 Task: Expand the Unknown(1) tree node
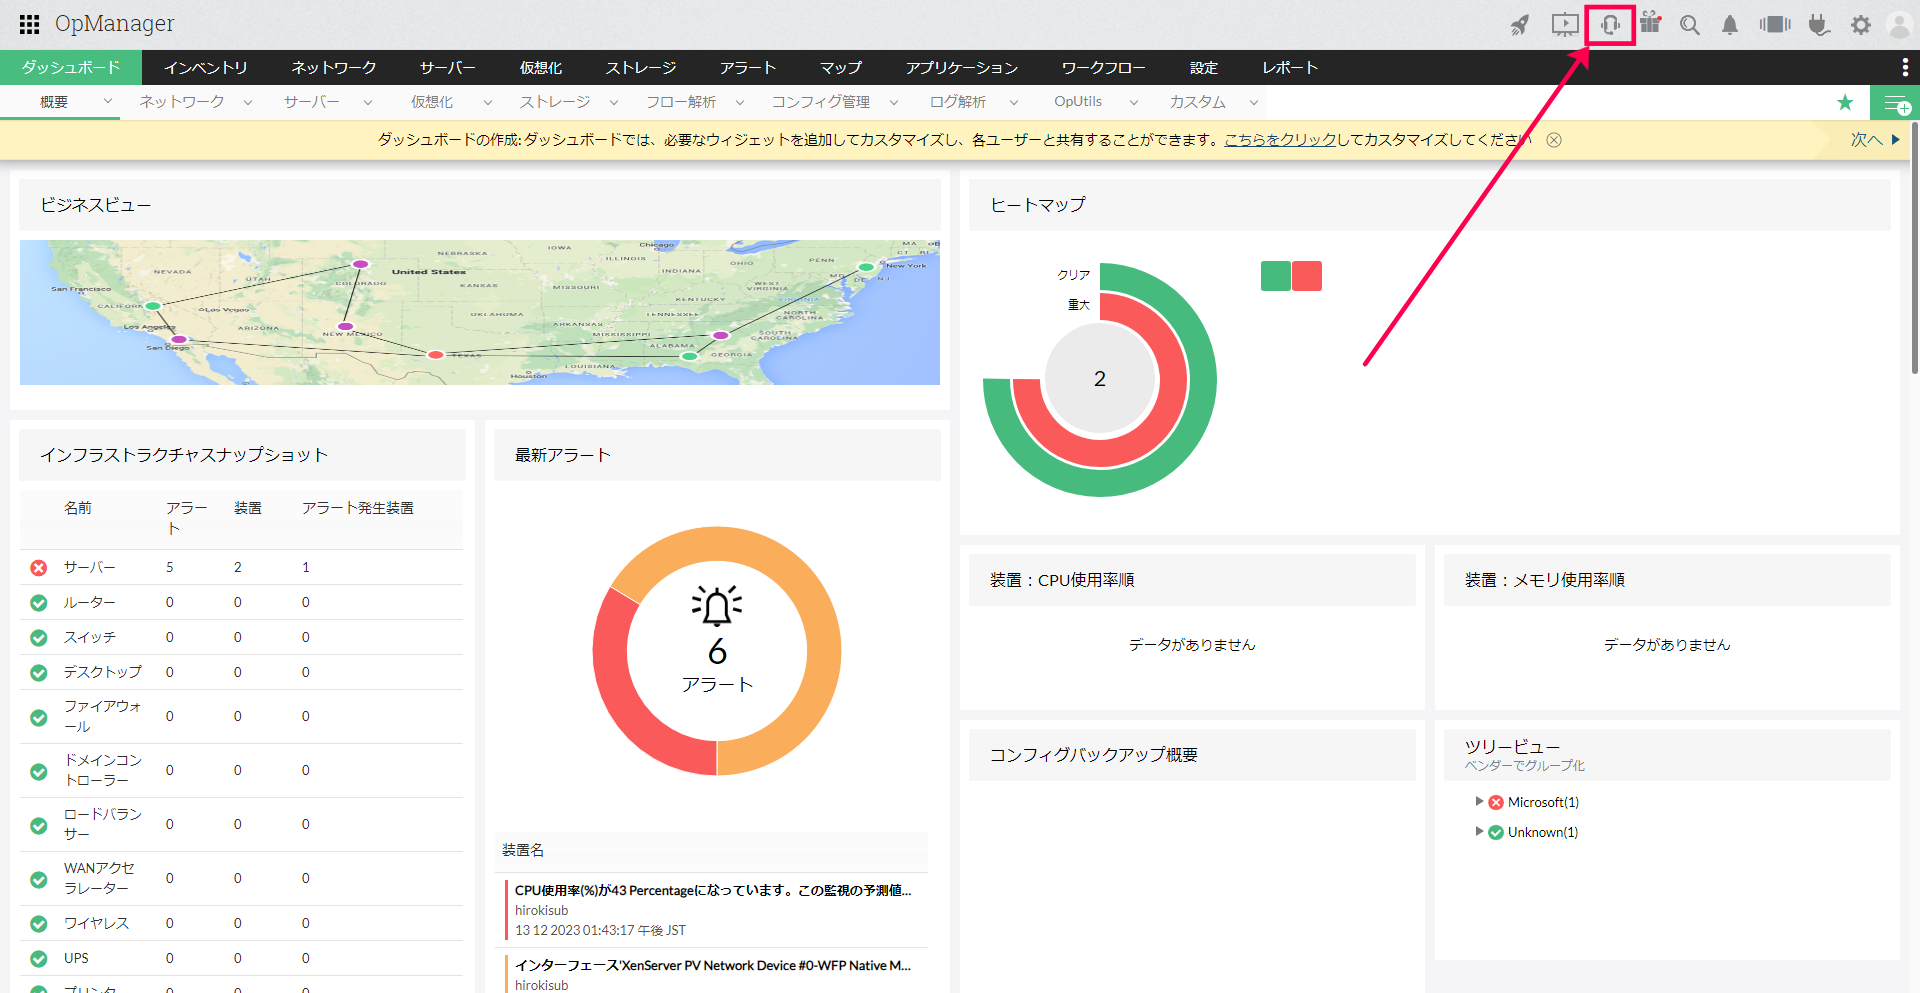pyautogui.click(x=1479, y=831)
